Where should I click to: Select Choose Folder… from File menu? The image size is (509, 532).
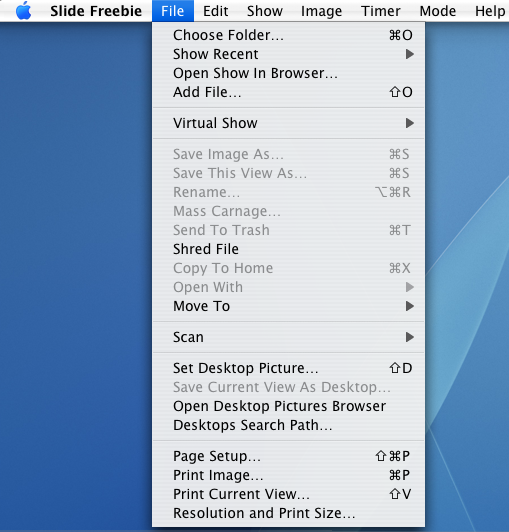coord(288,35)
